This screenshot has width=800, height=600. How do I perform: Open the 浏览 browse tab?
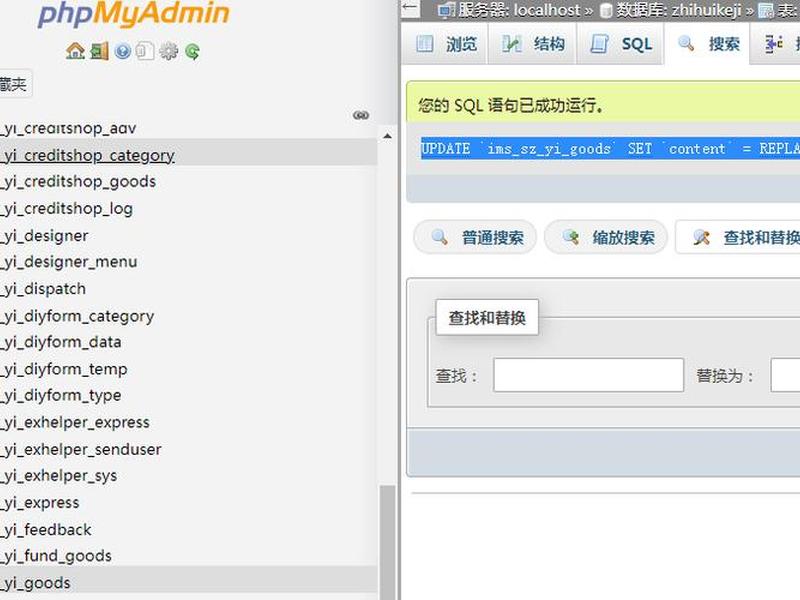tap(445, 44)
